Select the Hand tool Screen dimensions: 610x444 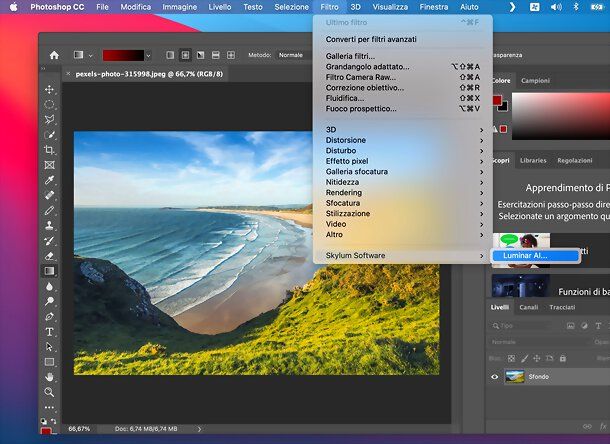tap(49, 377)
